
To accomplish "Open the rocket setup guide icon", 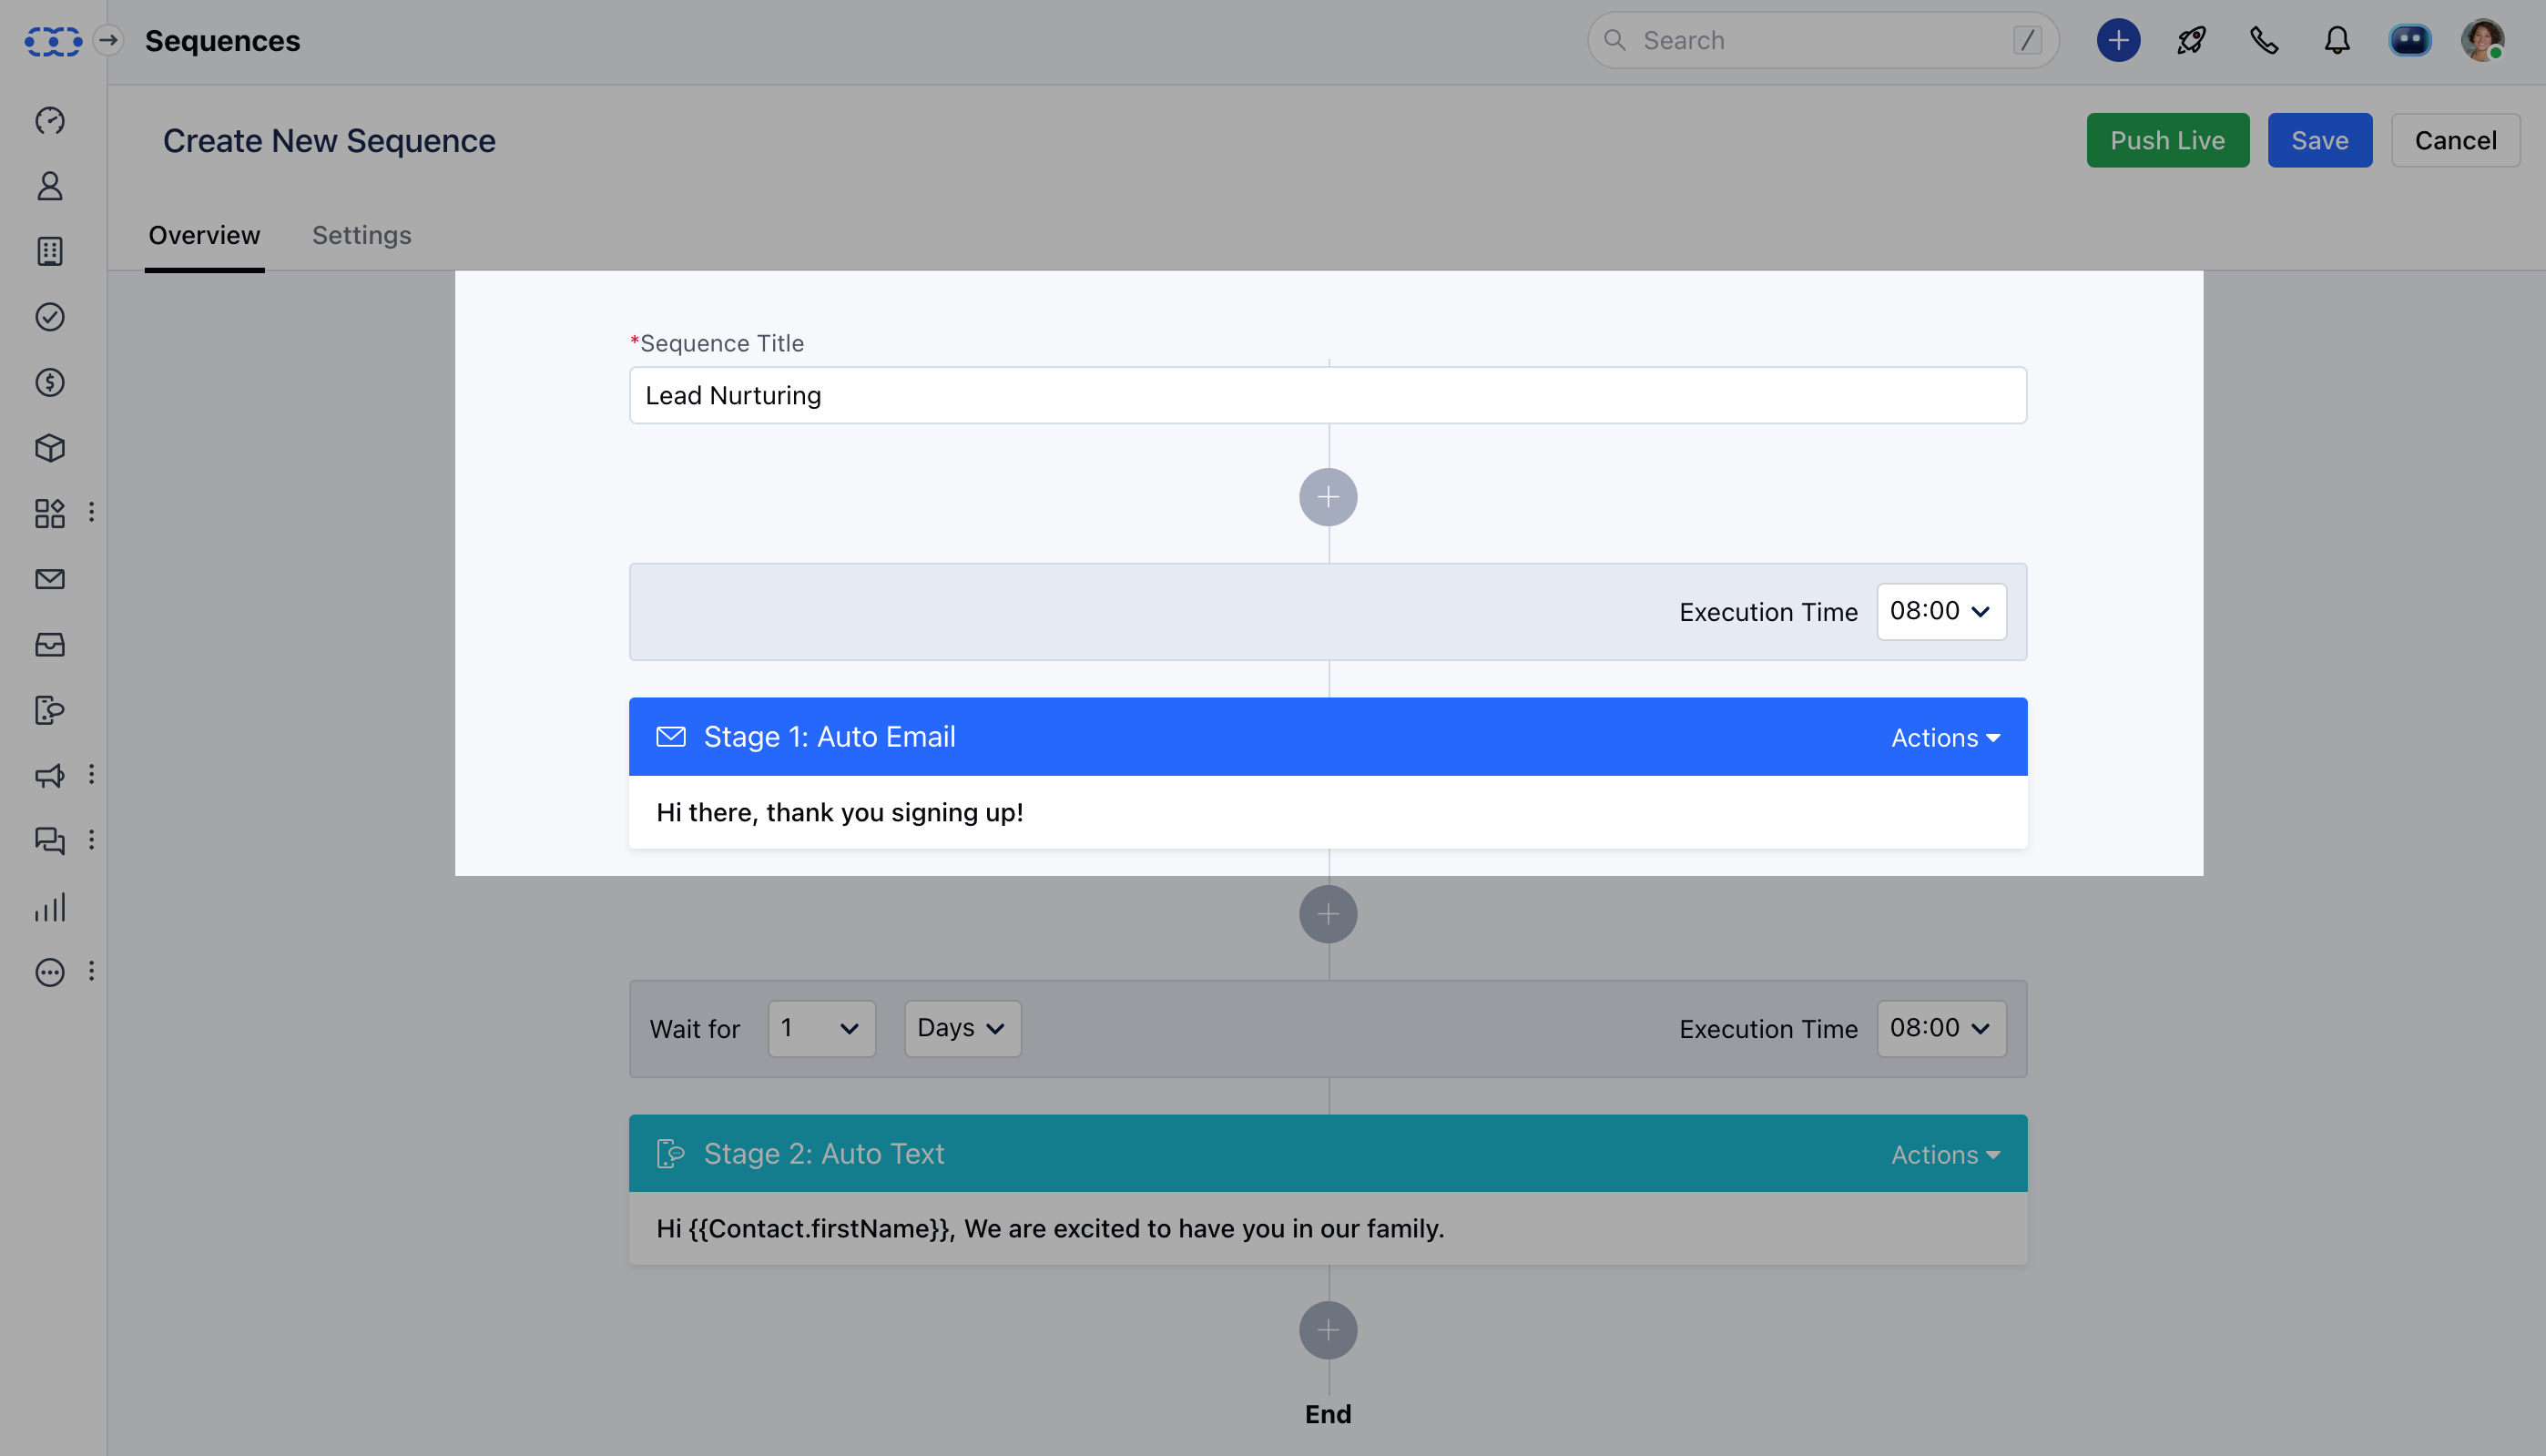I will tap(2191, 40).
